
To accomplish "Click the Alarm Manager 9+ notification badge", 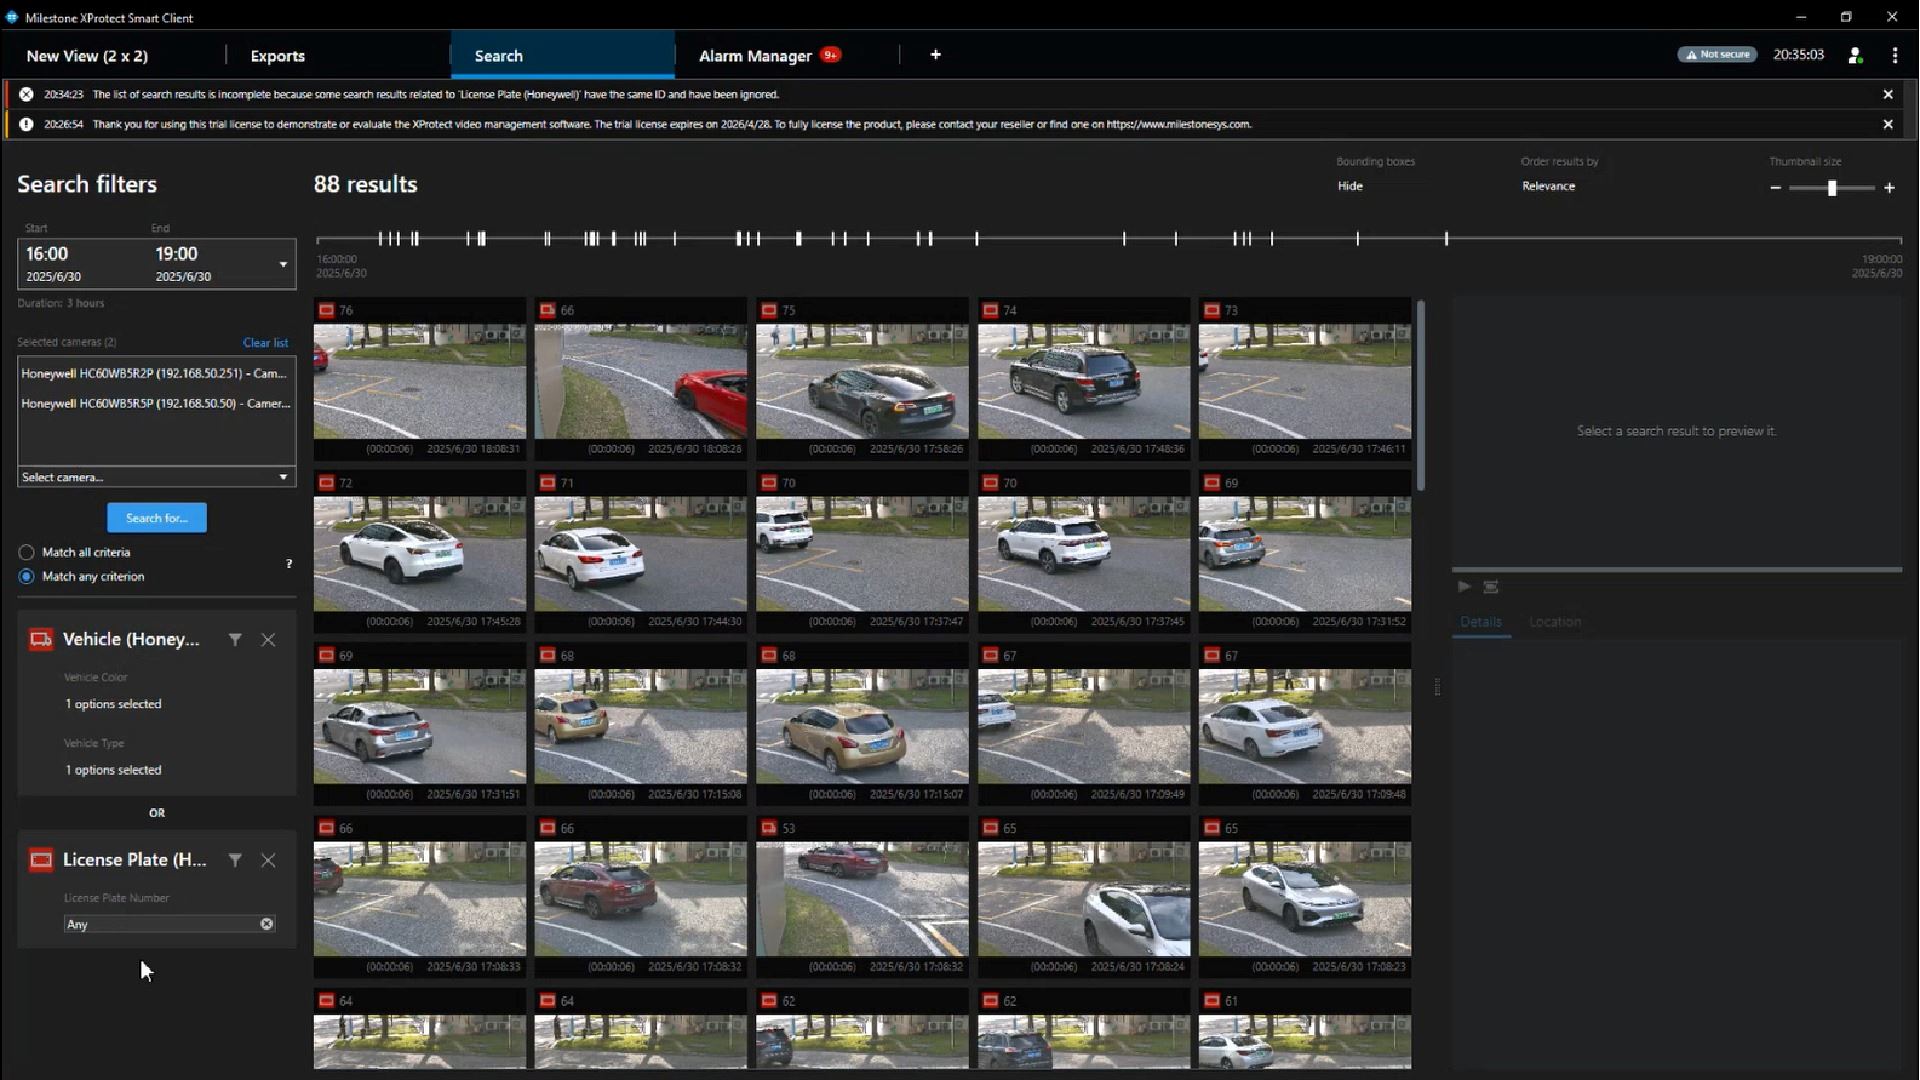I will coord(830,55).
